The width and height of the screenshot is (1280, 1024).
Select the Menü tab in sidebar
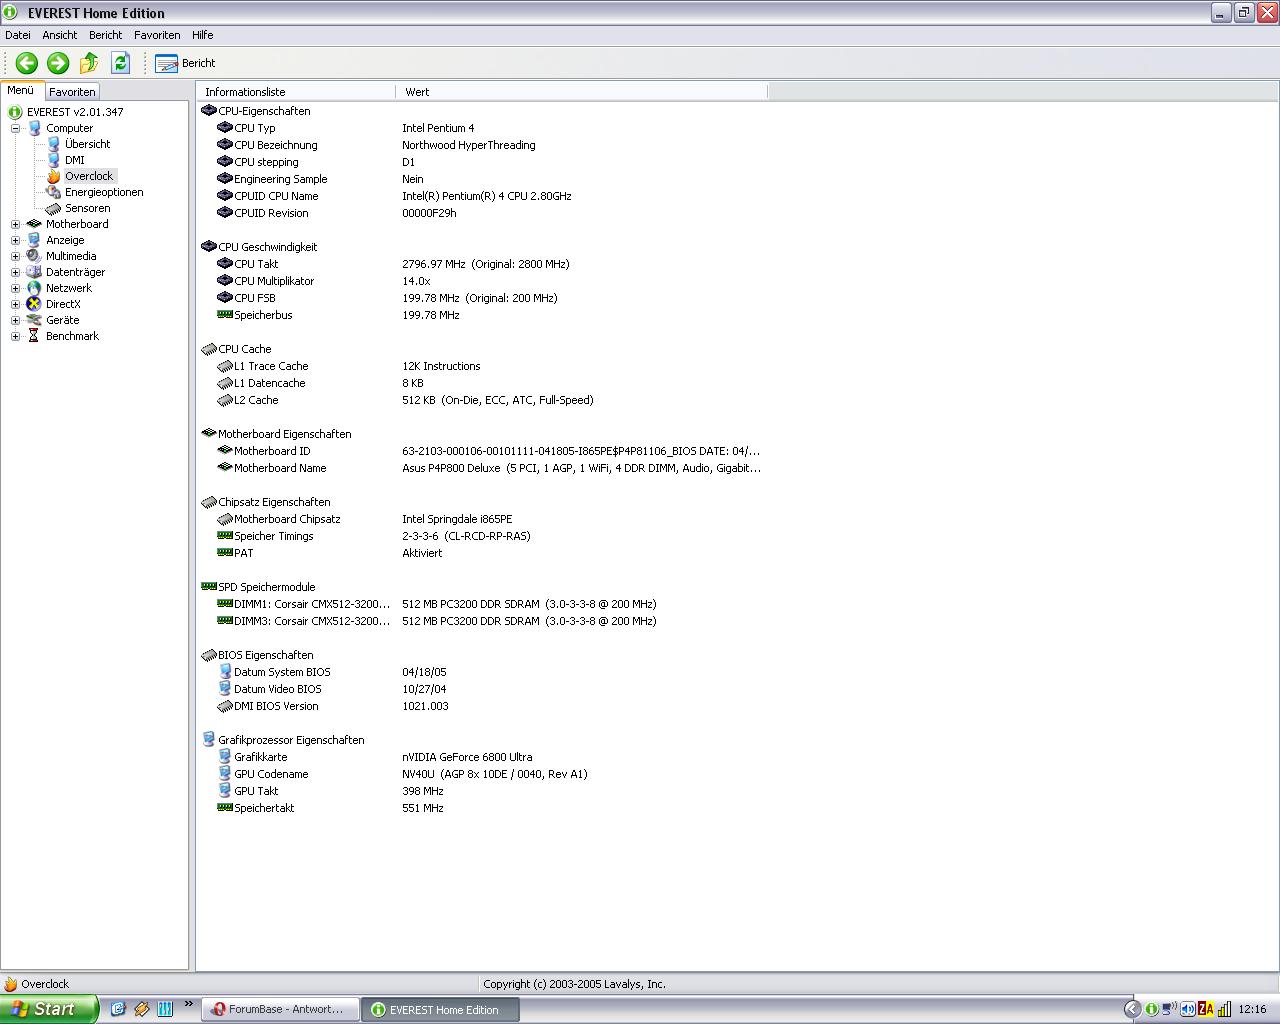[21, 90]
